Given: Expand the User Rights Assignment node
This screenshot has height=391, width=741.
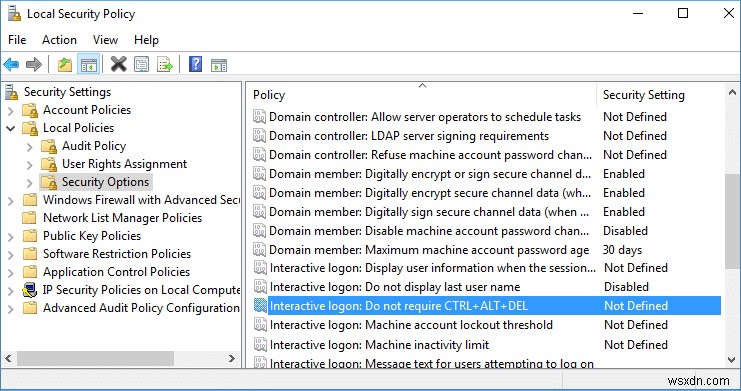Looking at the screenshot, I should (x=30, y=165).
